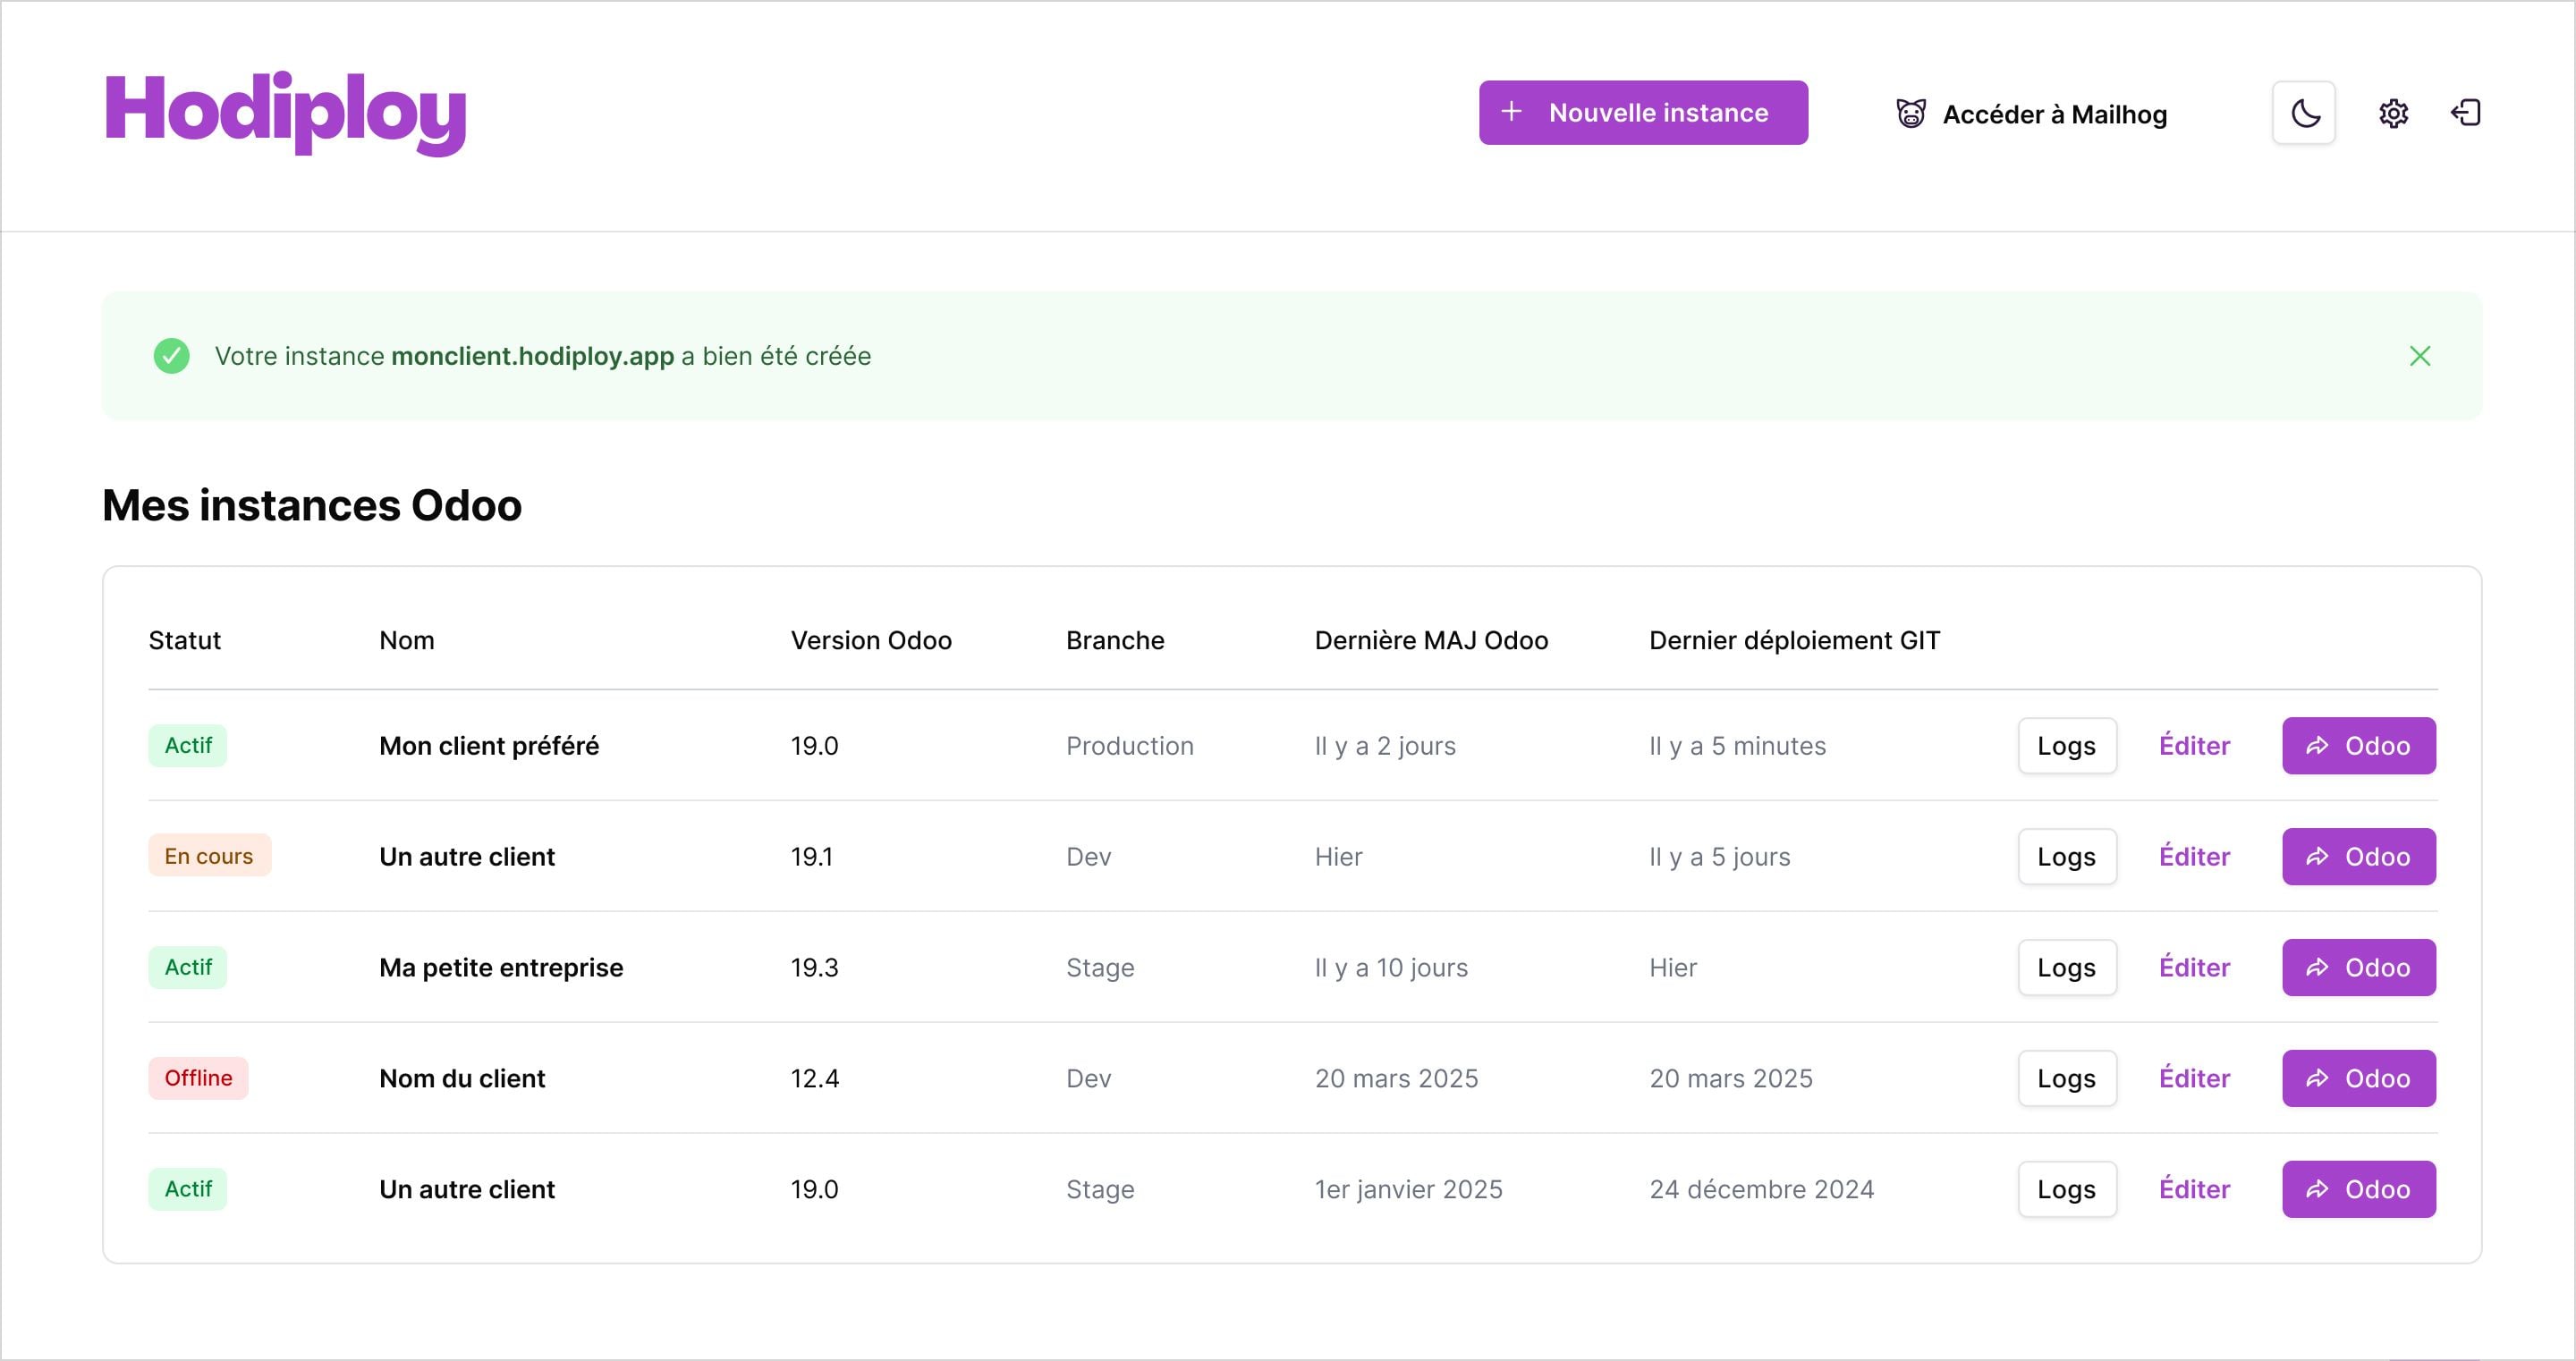The height and width of the screenshot is (1361, 2576).
Task: Click the logout arrow icon
Action: click(2466, 113)
